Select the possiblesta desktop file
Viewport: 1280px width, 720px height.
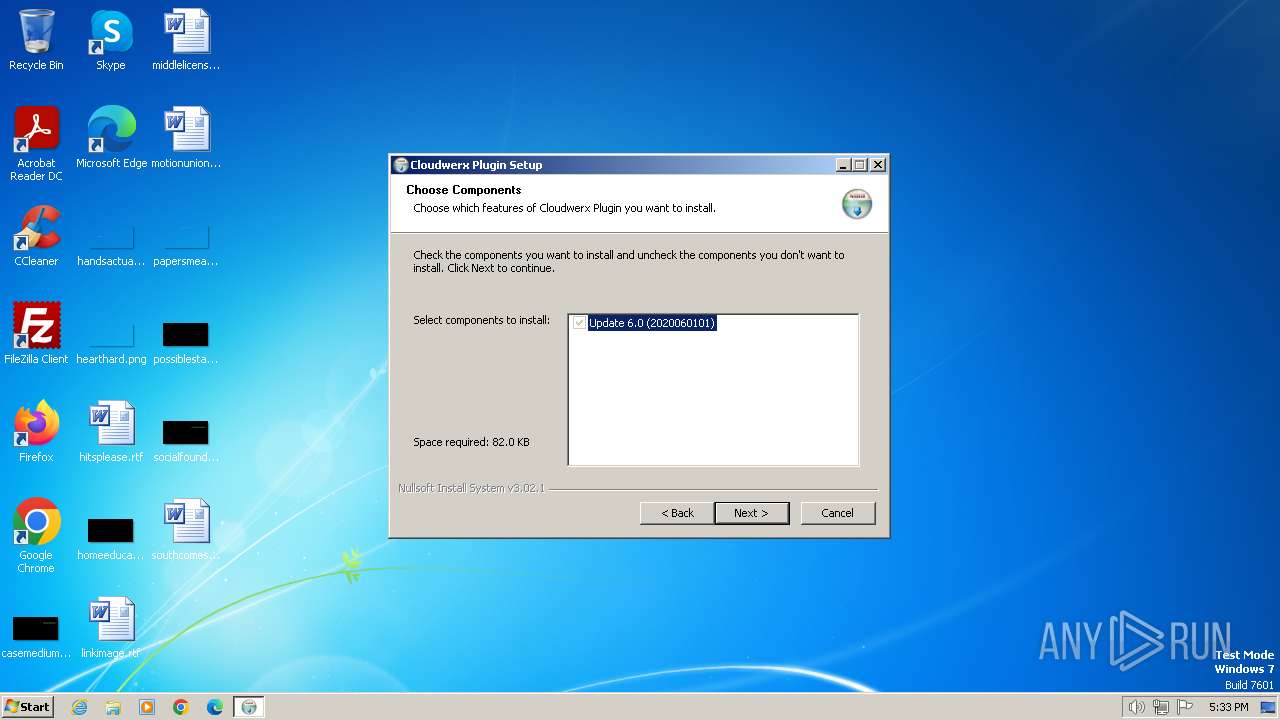click(x=186, y=341)
